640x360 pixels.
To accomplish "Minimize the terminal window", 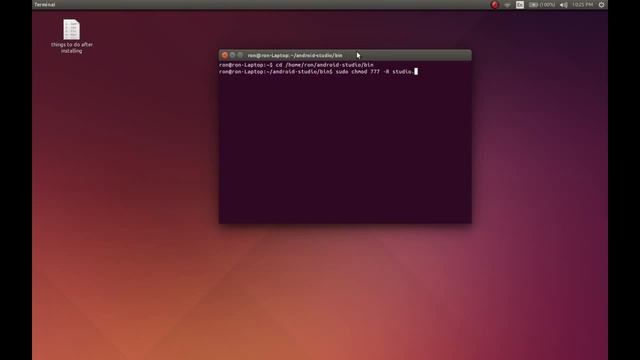I will tap(232, 55).
